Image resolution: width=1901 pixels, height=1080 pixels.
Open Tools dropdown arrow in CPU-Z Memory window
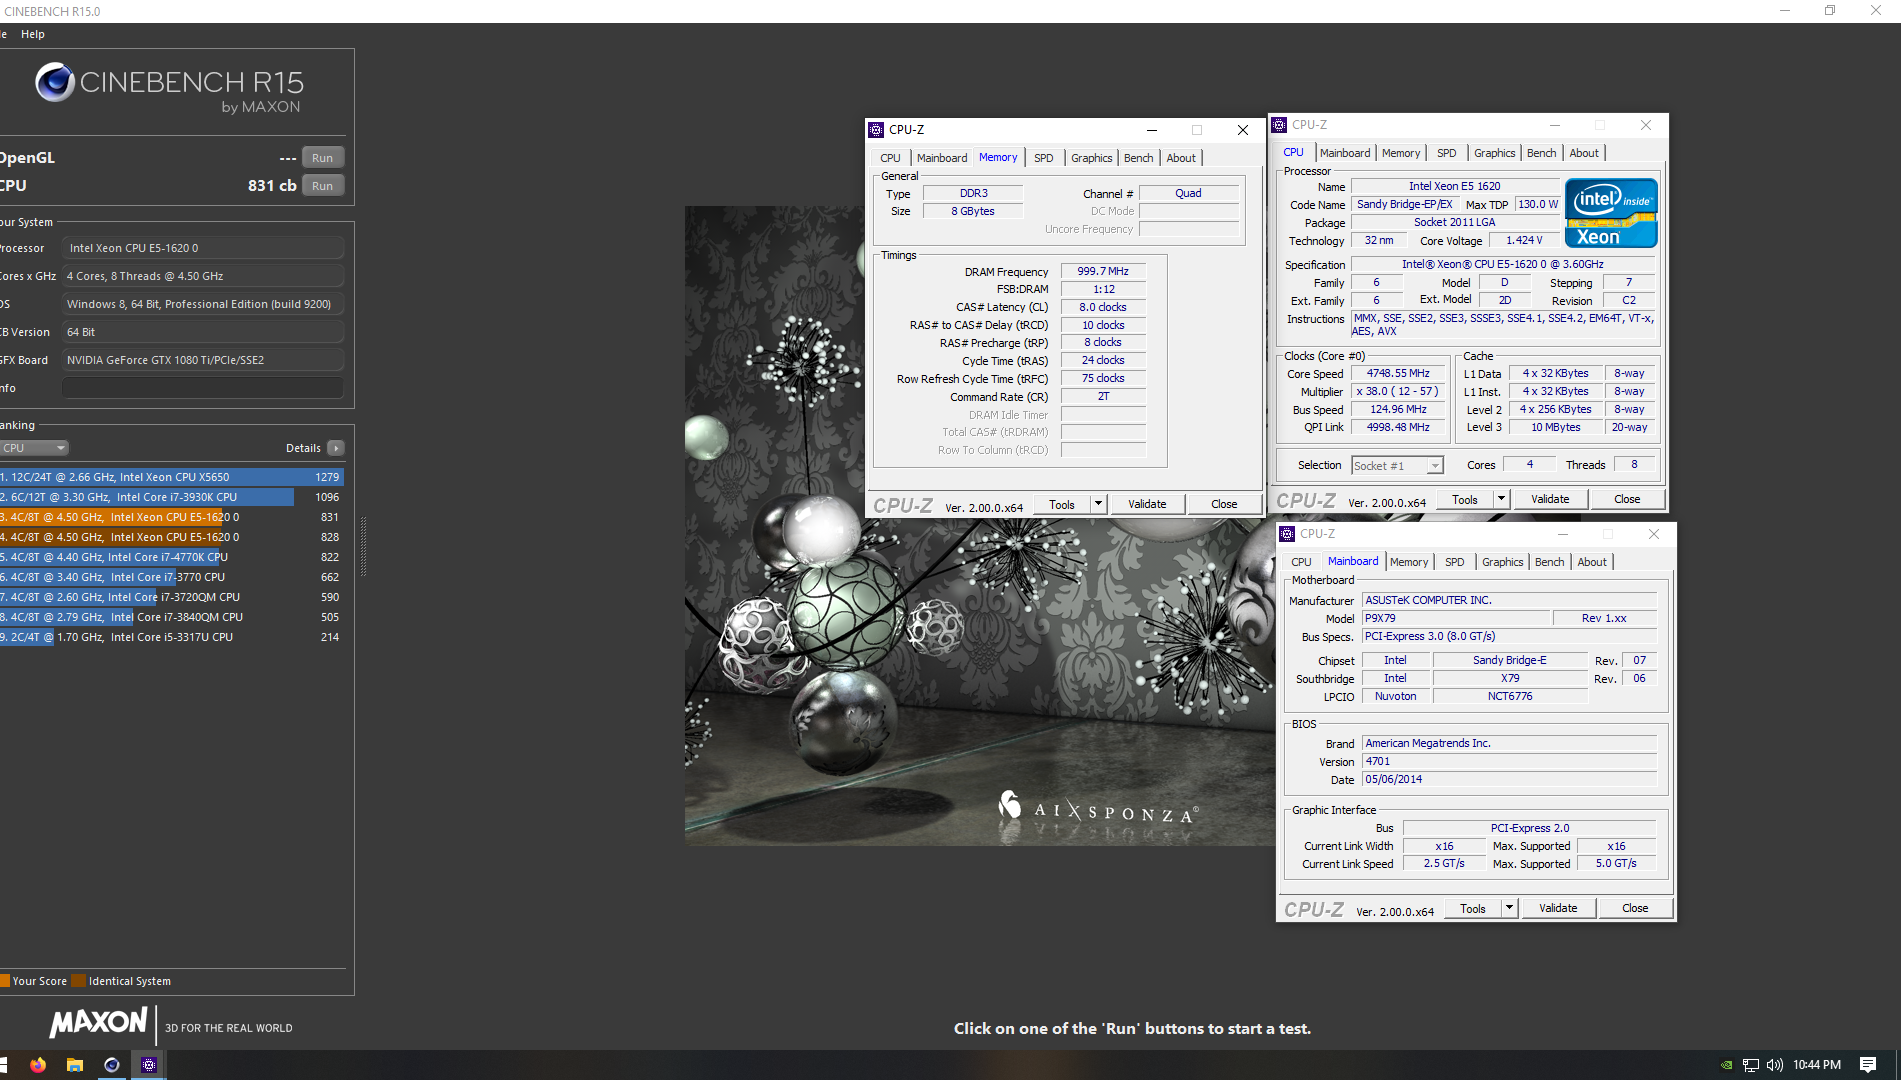(x=1098, y=504)
